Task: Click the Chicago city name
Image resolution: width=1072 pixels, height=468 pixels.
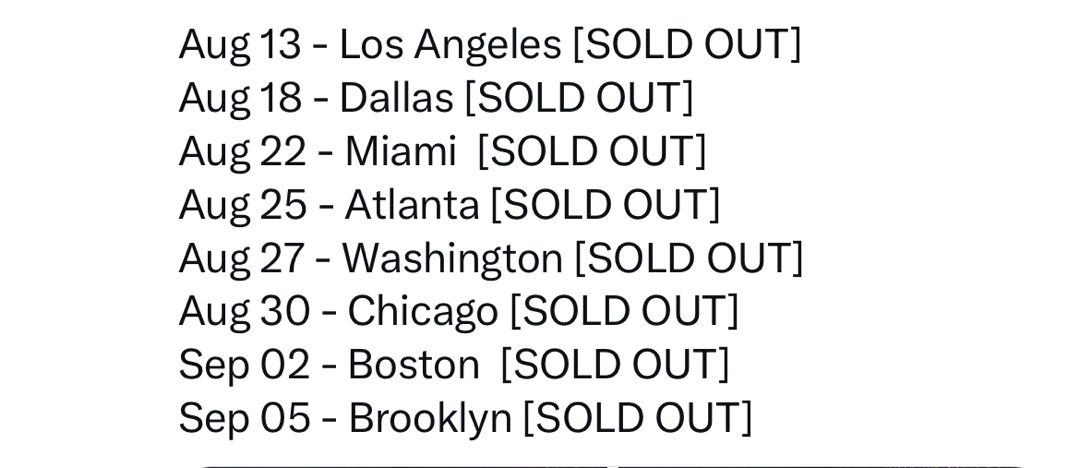Action: [423, 312]
